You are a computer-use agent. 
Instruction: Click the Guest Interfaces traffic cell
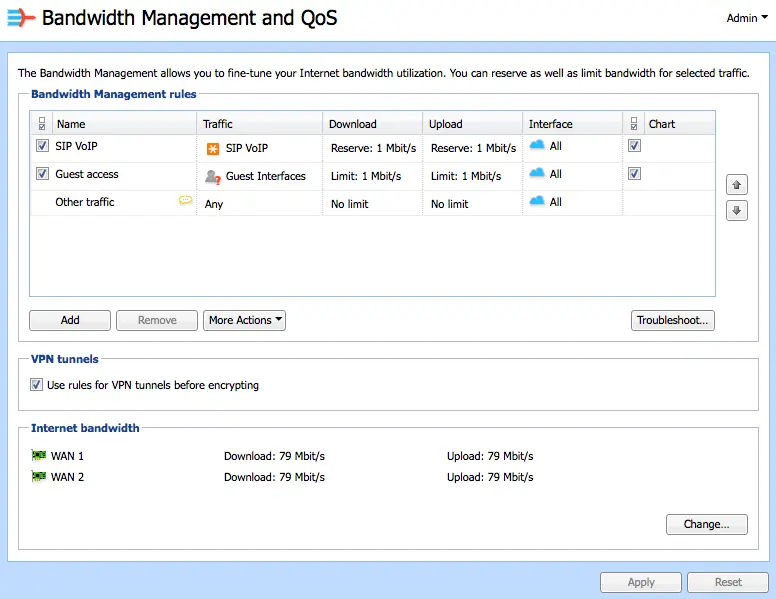tap(259, 176)
